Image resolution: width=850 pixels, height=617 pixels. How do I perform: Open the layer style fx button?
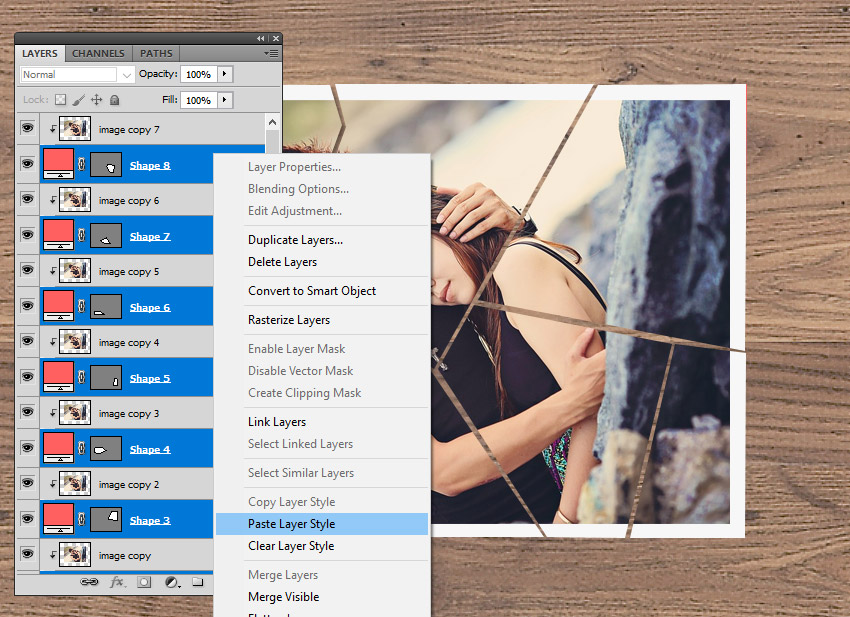pyautogui.click(x=117, y=582)
